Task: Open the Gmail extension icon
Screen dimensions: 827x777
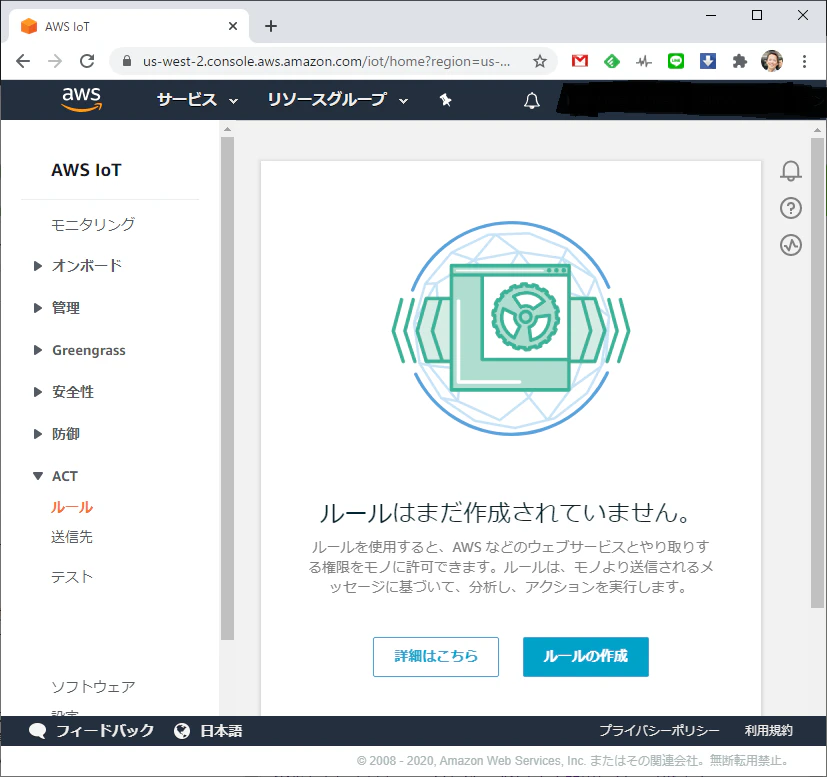Action: [580, 61]
